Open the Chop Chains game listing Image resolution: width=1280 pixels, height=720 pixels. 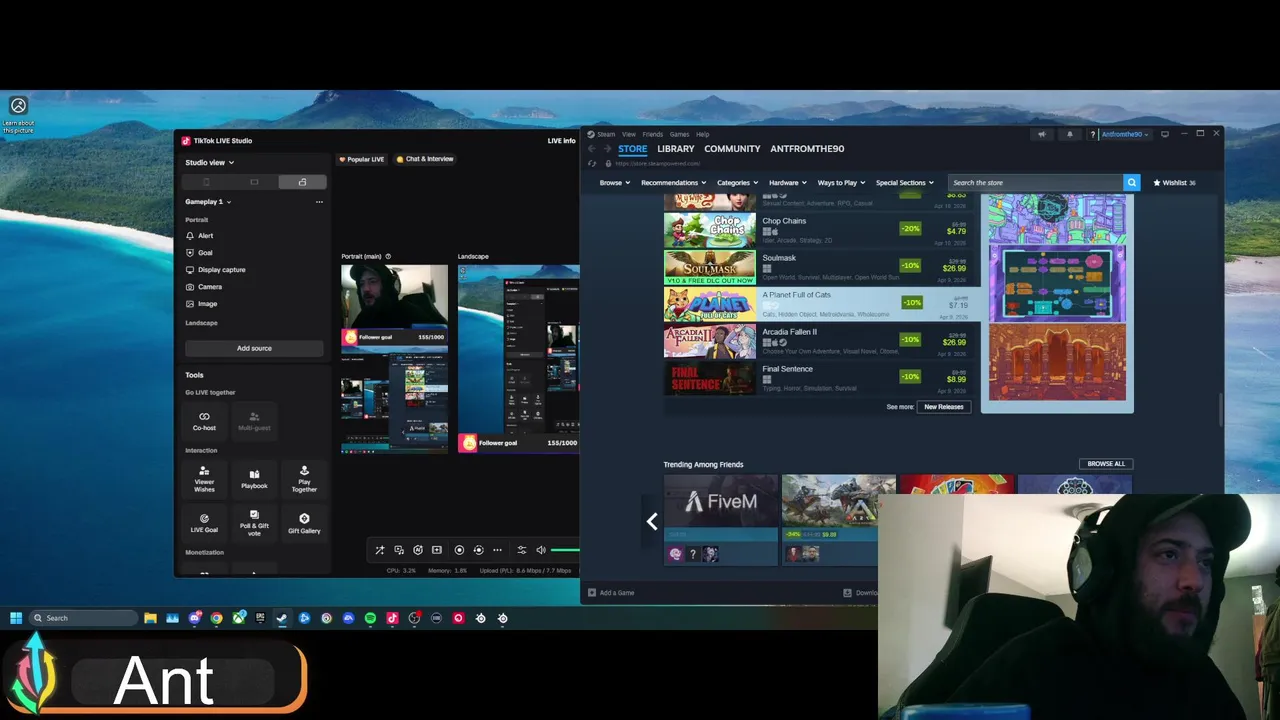(823, 230)
